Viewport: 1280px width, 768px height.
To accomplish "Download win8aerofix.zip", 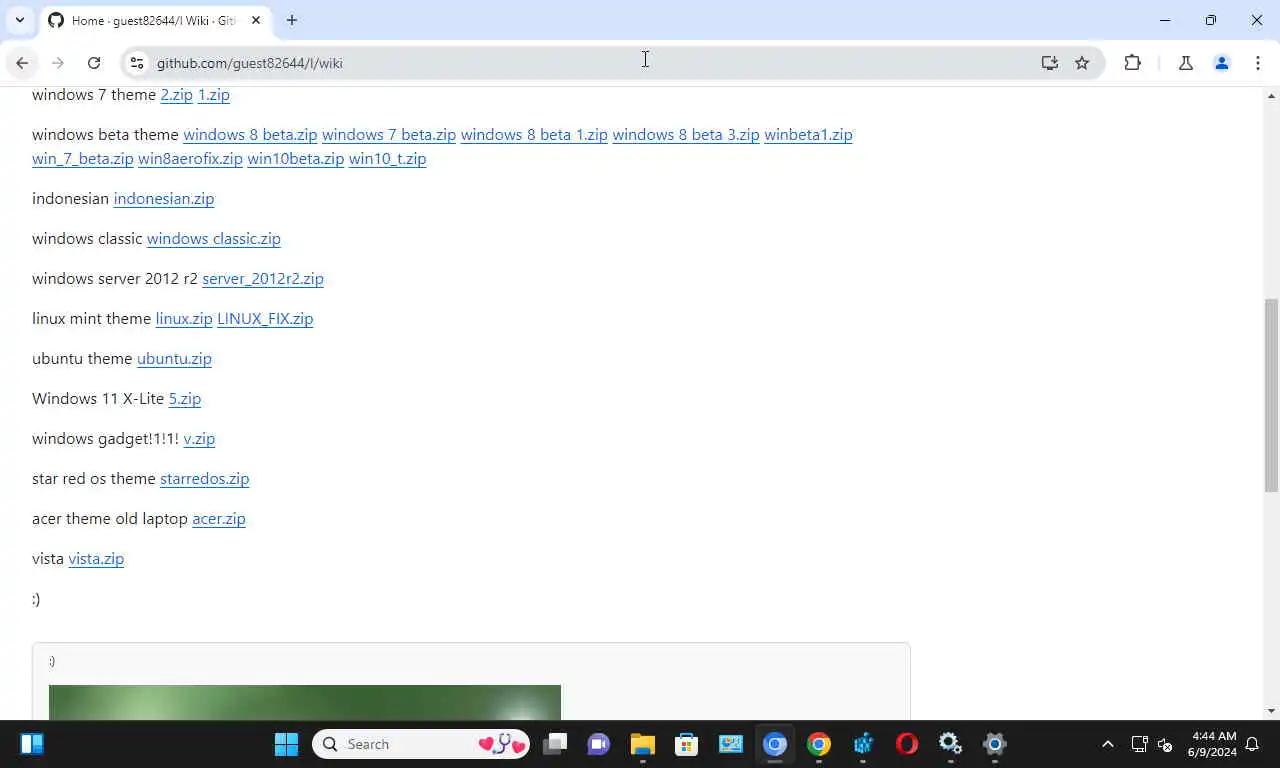I will [190, 159].
